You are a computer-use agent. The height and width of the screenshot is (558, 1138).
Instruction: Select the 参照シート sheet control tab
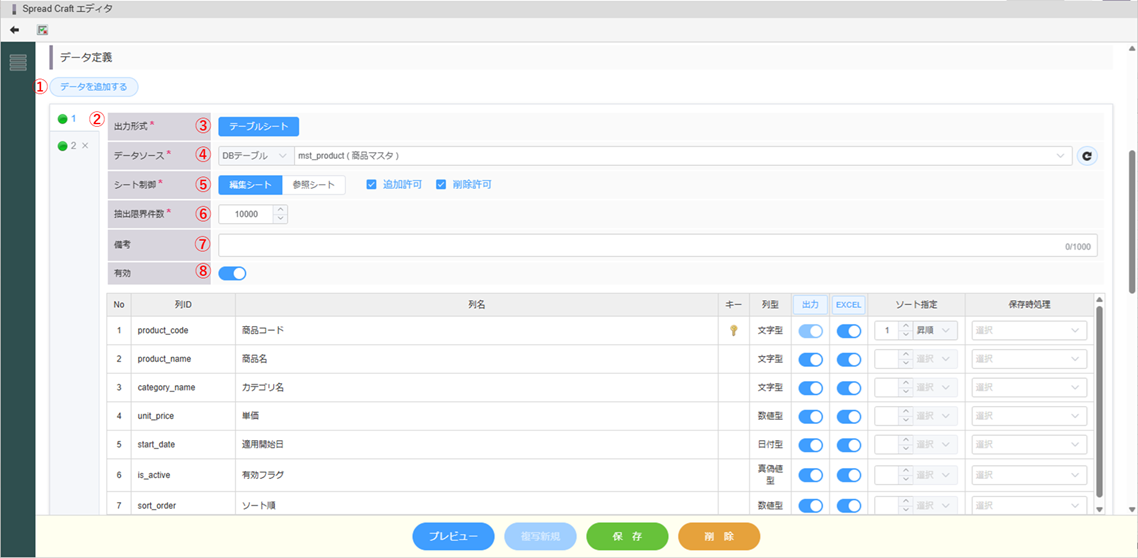[x=313, y=185]
